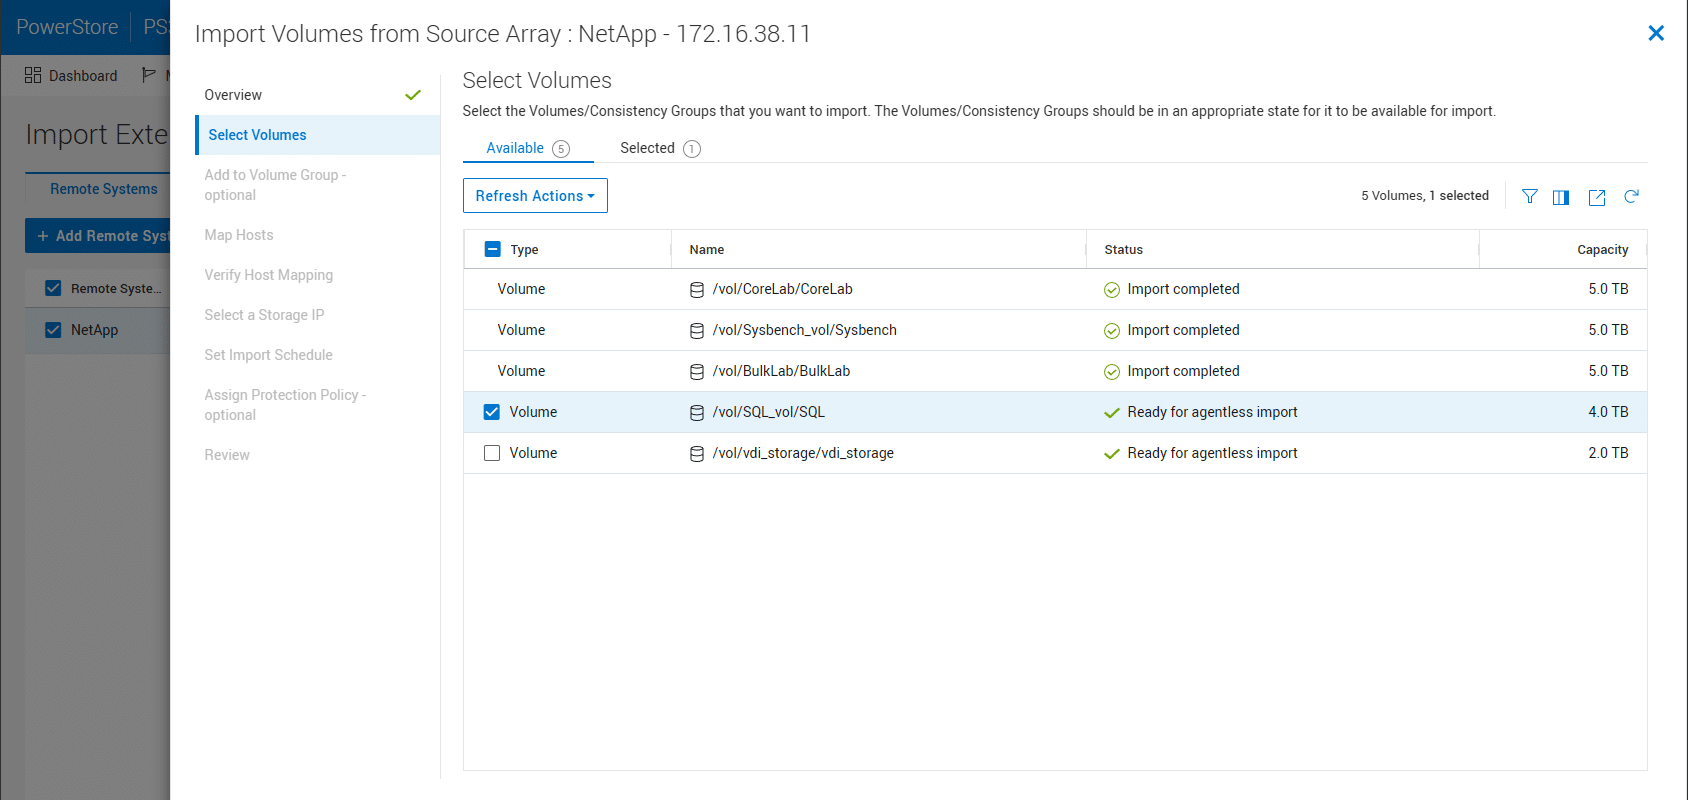Click Import completed text on CoreLab row
1688x800 pixels.
click(x=1183, y=289)
